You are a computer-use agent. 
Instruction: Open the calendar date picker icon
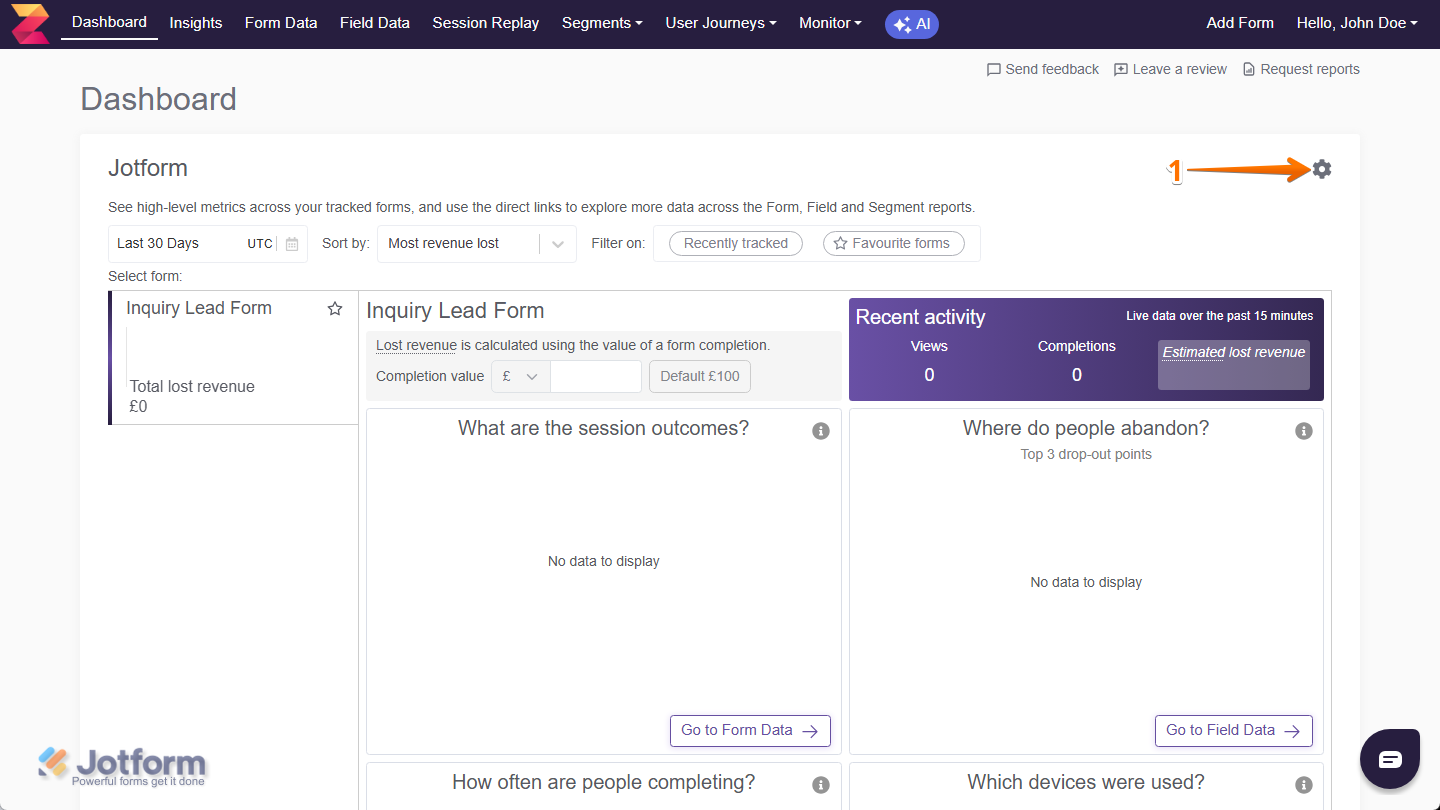(x=292, y=244)
